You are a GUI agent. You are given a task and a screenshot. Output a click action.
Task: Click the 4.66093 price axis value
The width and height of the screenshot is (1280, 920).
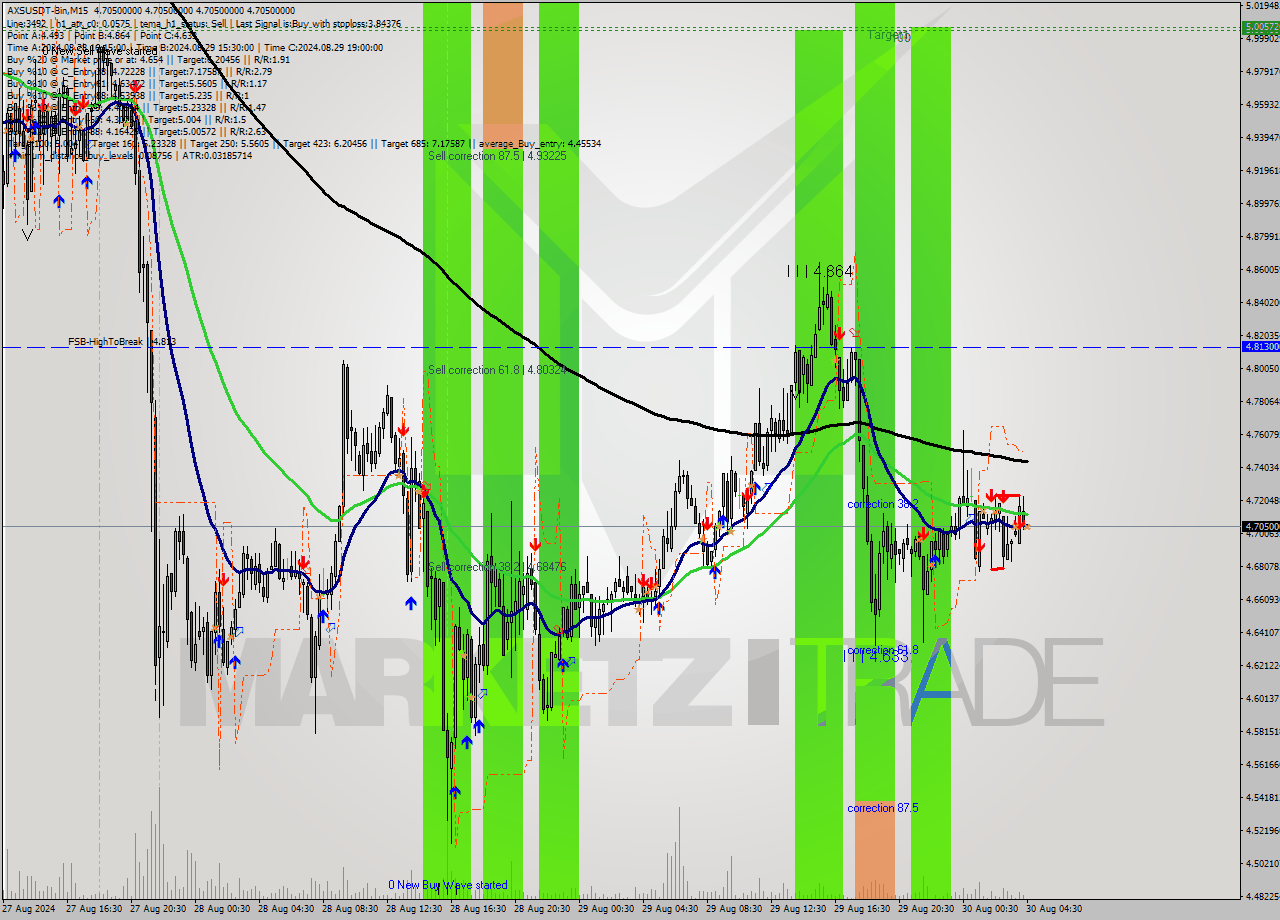coord(1262,599)
